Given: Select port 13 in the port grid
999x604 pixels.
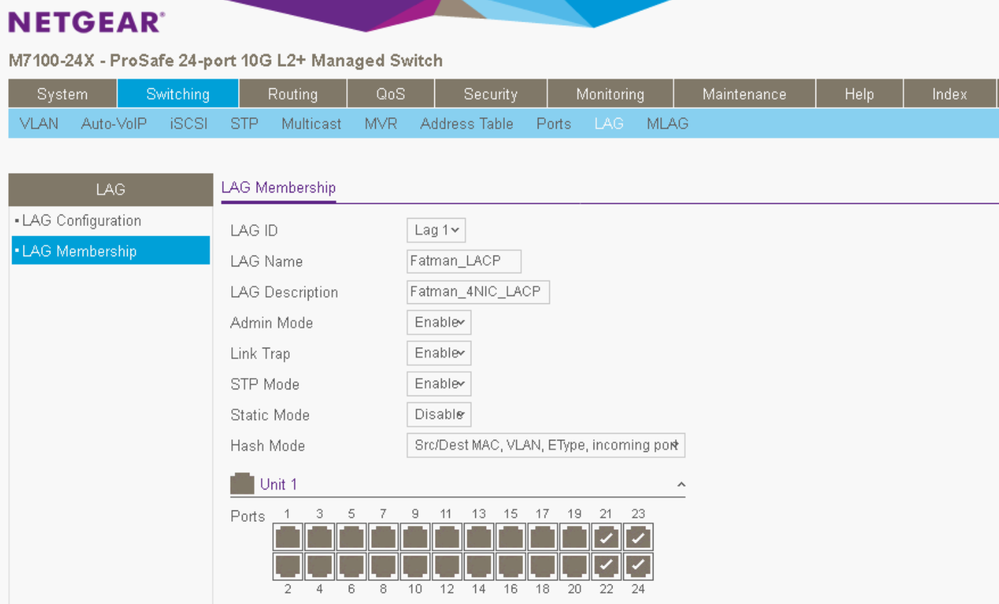Looking at the screenshot, I should pos(478,537).
